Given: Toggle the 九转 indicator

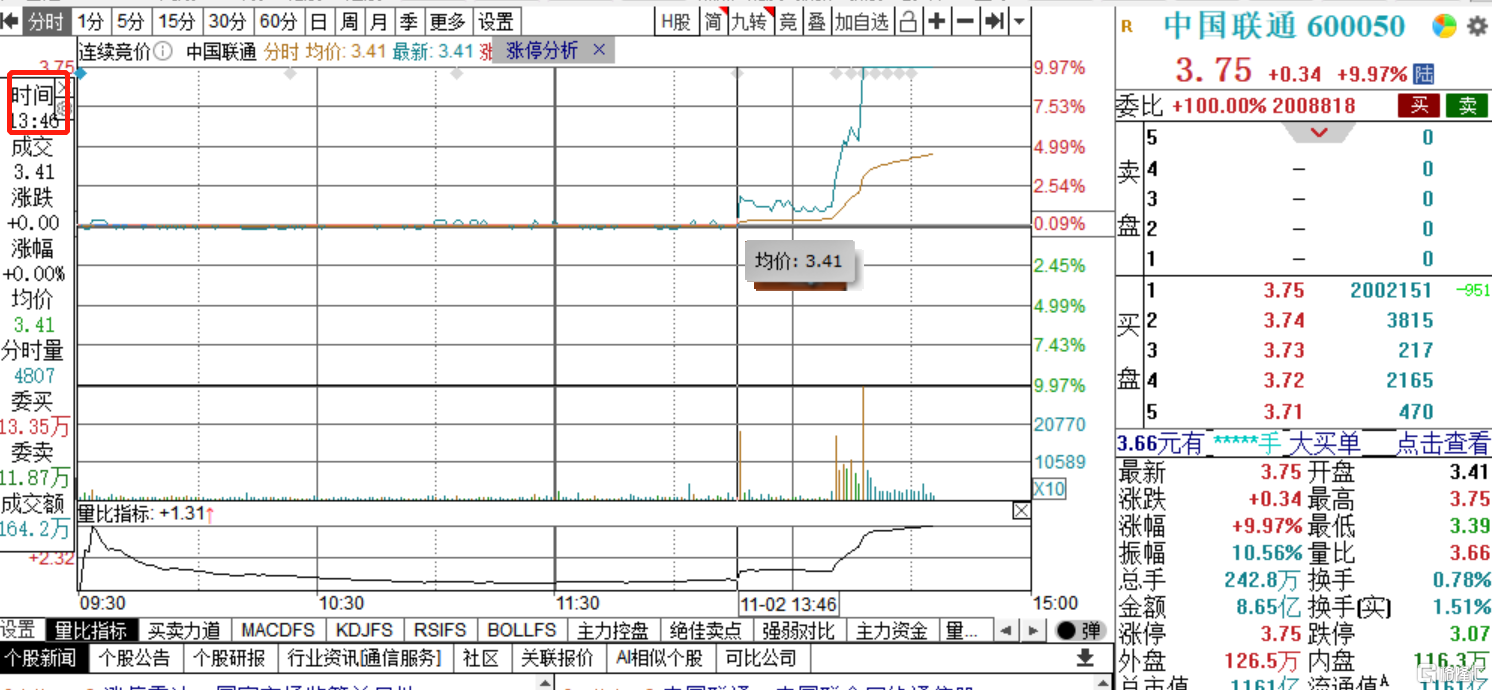Looking at the screenshot, I should coord(750,21).
